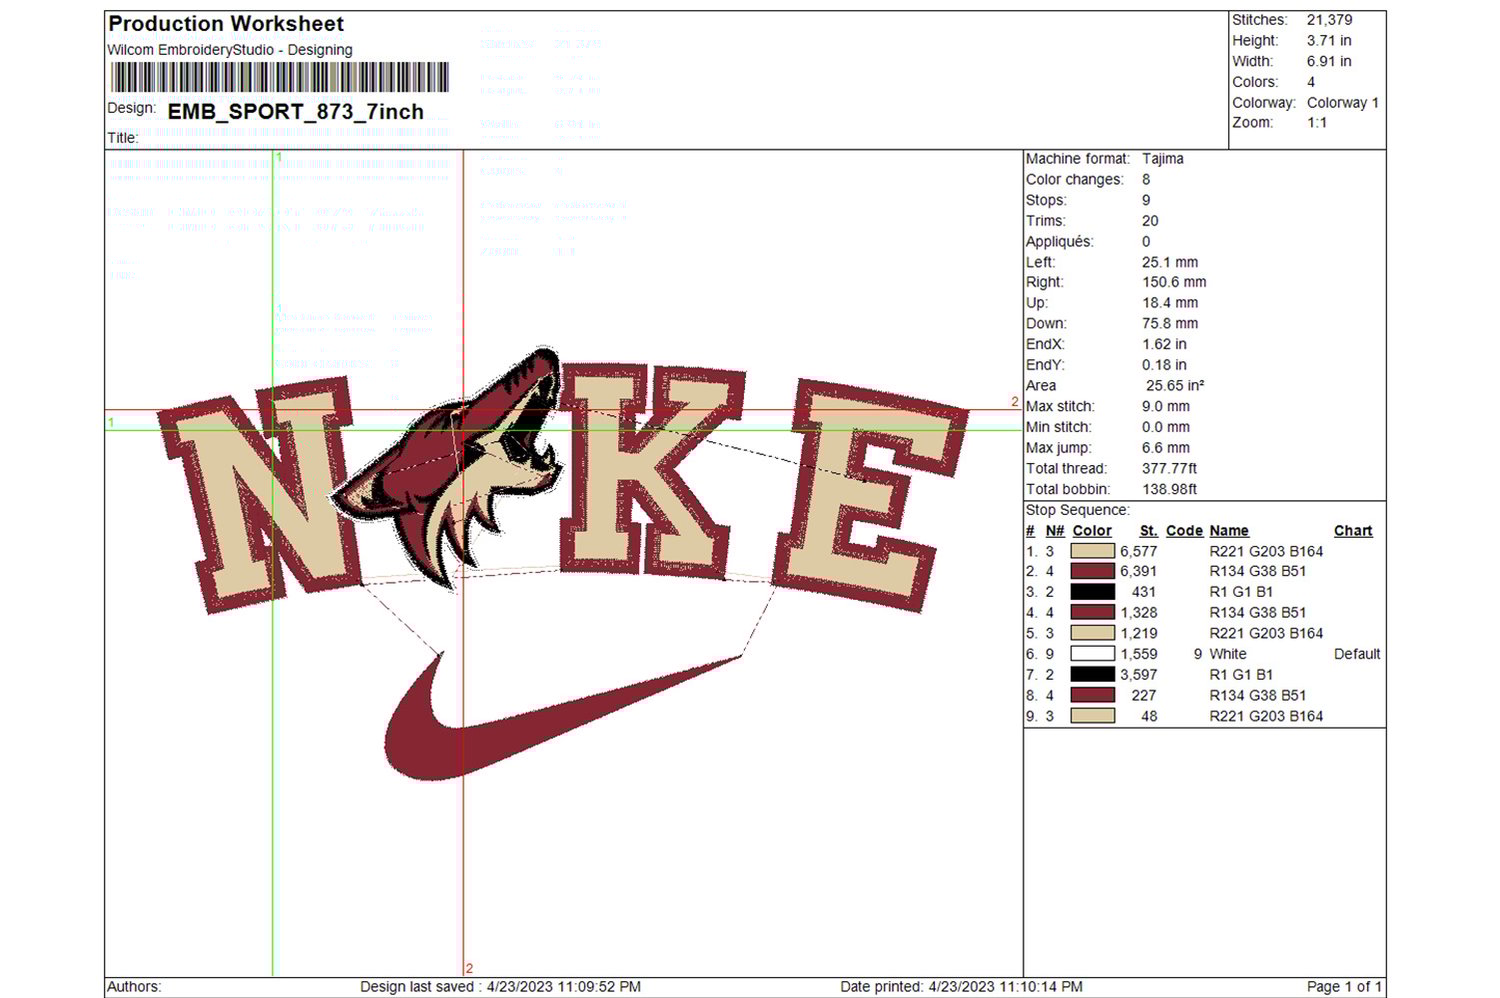The height and width of the screenshot is (998, 1500).
Task: Click the "Trims:" value 20
Action: coord(1150,221)
